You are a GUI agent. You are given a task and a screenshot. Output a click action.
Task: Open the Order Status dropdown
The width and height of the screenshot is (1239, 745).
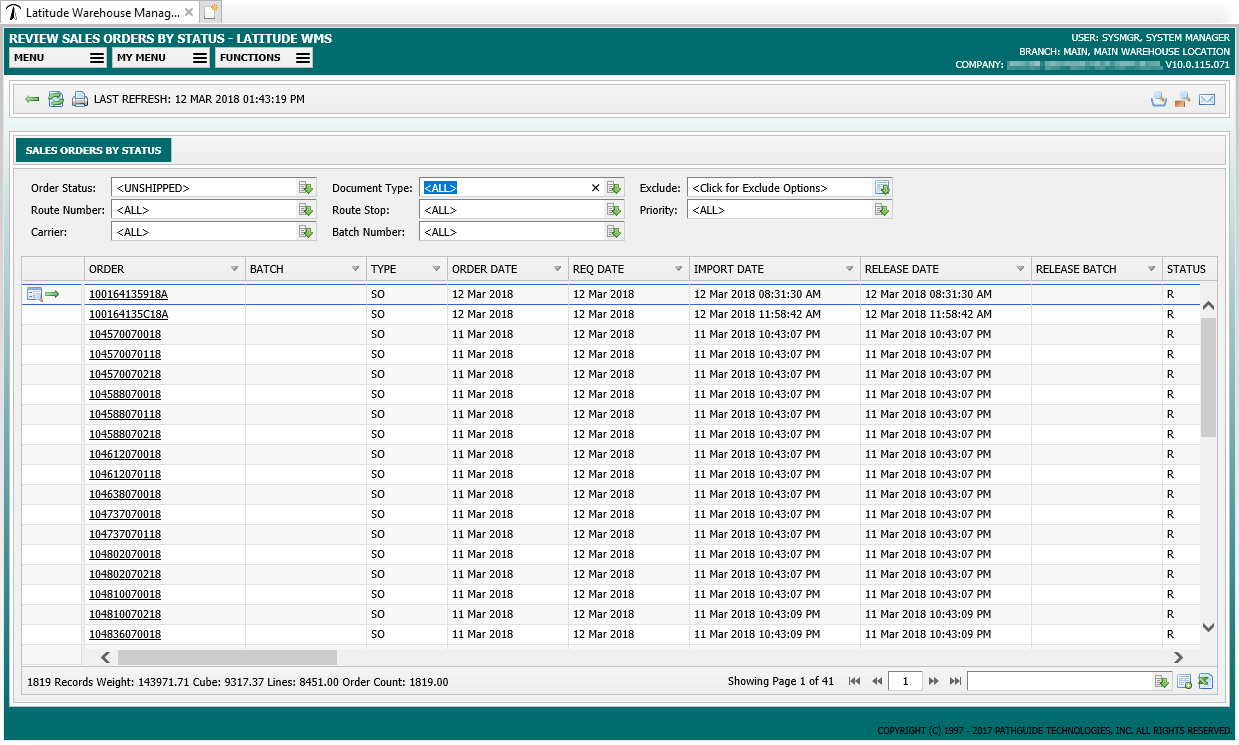point(306,188)
